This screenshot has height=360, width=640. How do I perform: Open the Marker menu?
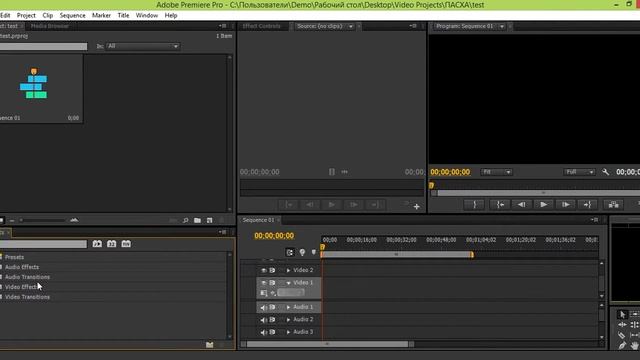pos(101,16)
